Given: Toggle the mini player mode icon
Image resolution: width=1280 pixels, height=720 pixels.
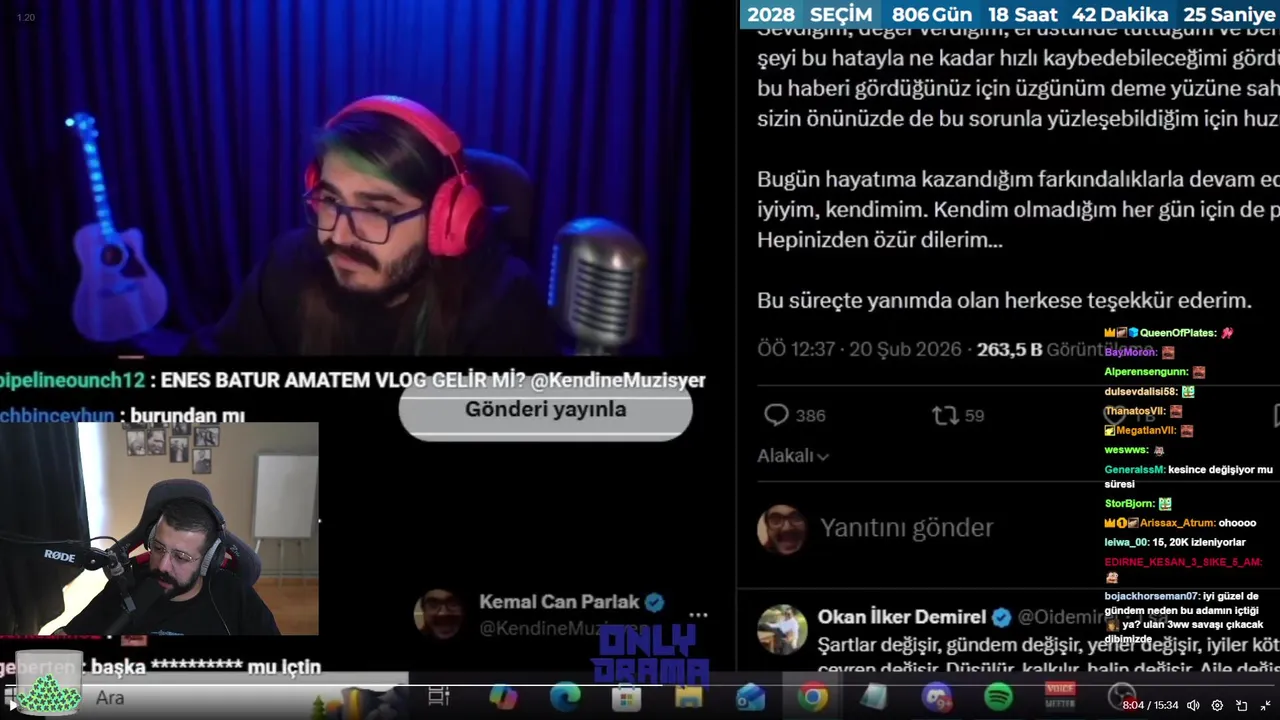Looking at the screenshot, I should click(x=1242, y=706).
